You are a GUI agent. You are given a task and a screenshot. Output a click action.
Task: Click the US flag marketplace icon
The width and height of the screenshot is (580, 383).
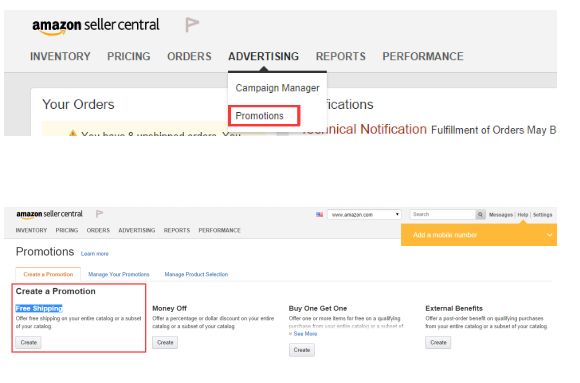pos(320,215)
